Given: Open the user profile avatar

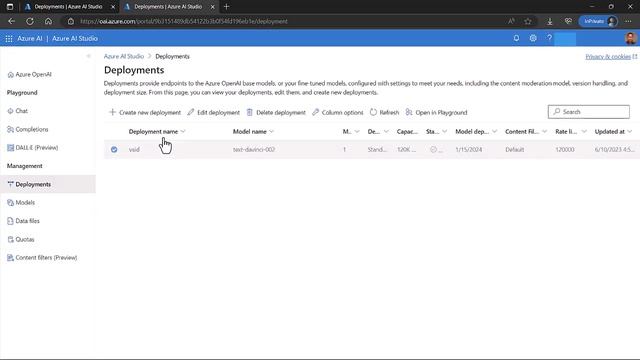Looking at the screenshot, I should point(631,38).
